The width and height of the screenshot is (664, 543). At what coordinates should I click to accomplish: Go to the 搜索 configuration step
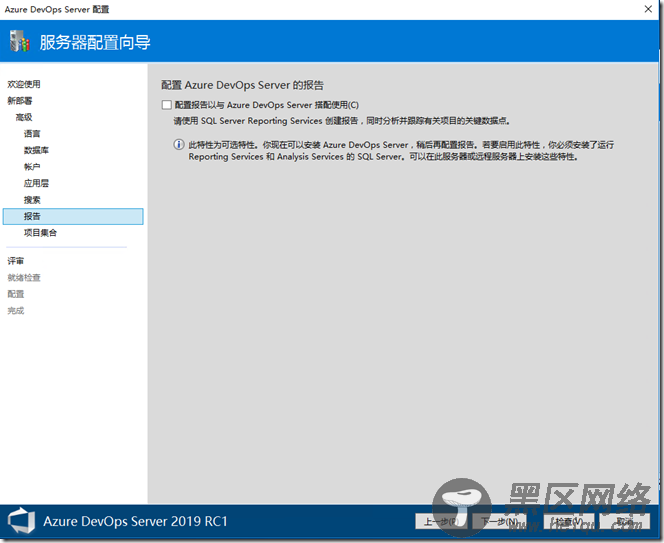click(x=32, y=200)
